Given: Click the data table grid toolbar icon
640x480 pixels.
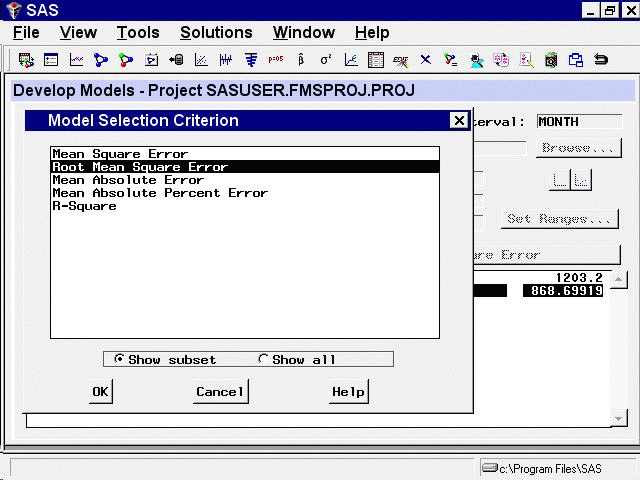Looking at the screenshot, I should [376, 60].
